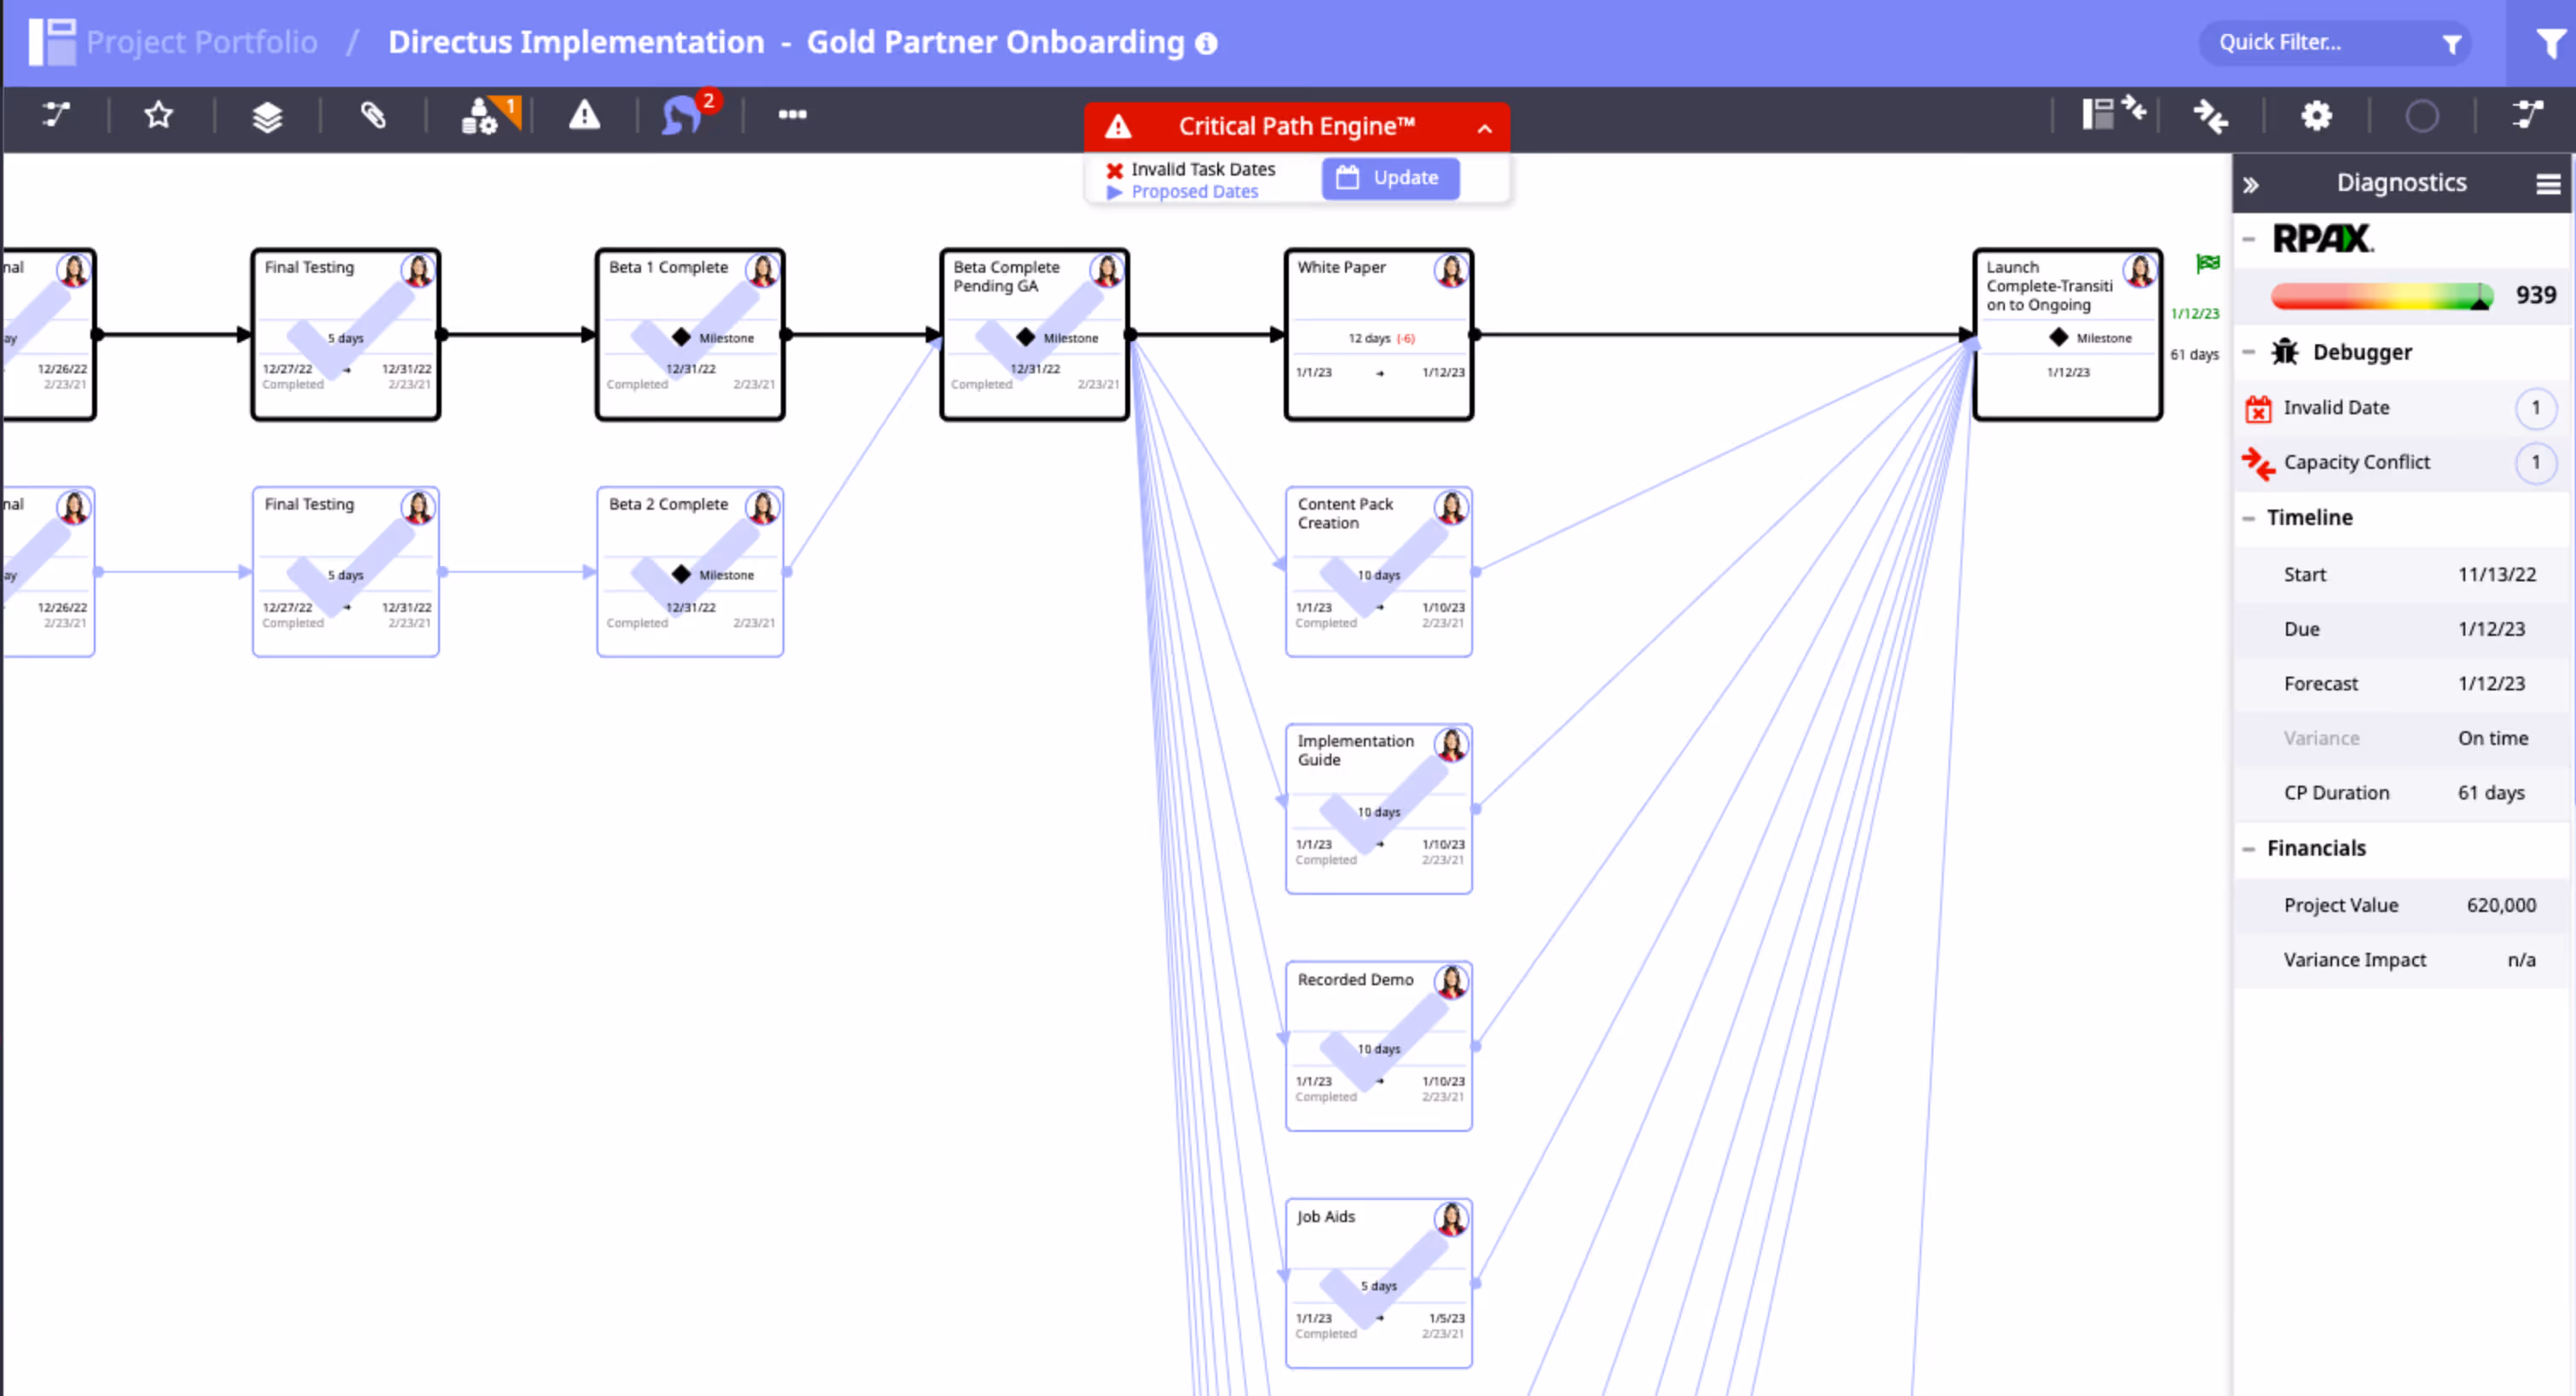Open Launch Complete-Transition to Ongoing card
2576x1396 pixels.
(x=2067, y=335)
